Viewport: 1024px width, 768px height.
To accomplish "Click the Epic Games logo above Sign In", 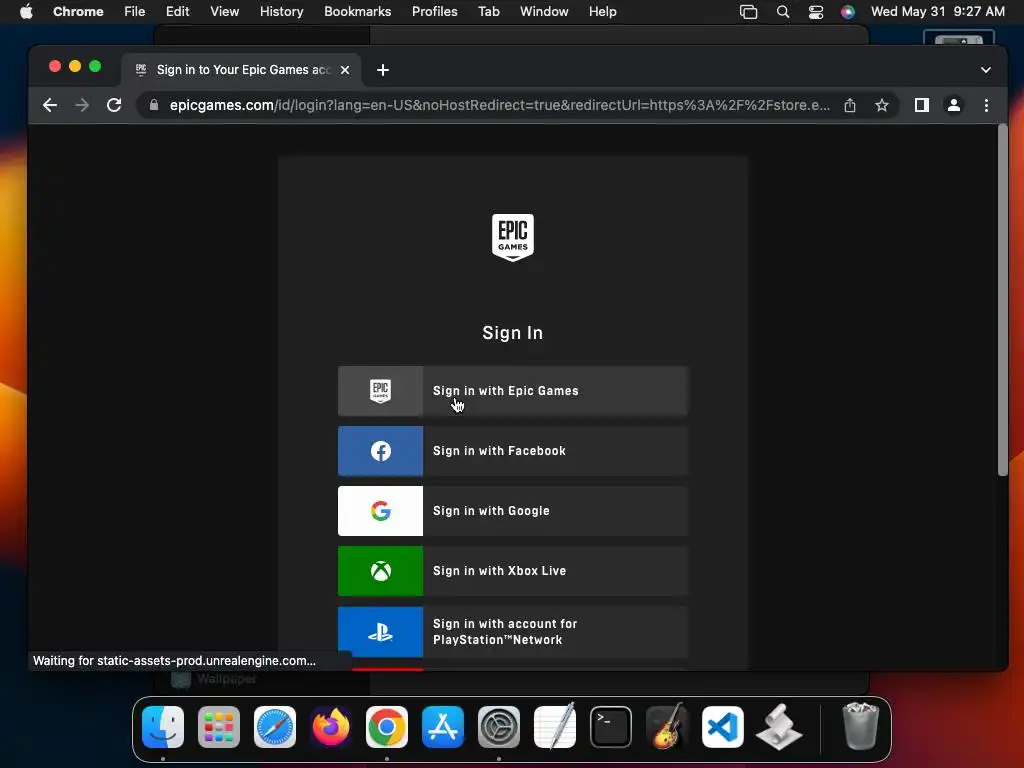I will (513, 237).
